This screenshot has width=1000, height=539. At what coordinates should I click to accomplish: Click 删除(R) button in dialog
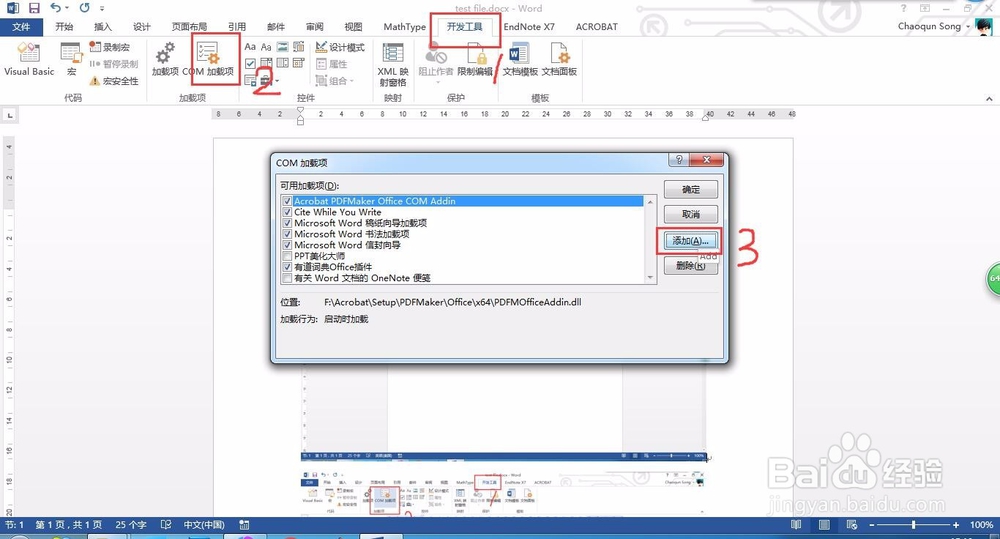(x=691, y=265)
